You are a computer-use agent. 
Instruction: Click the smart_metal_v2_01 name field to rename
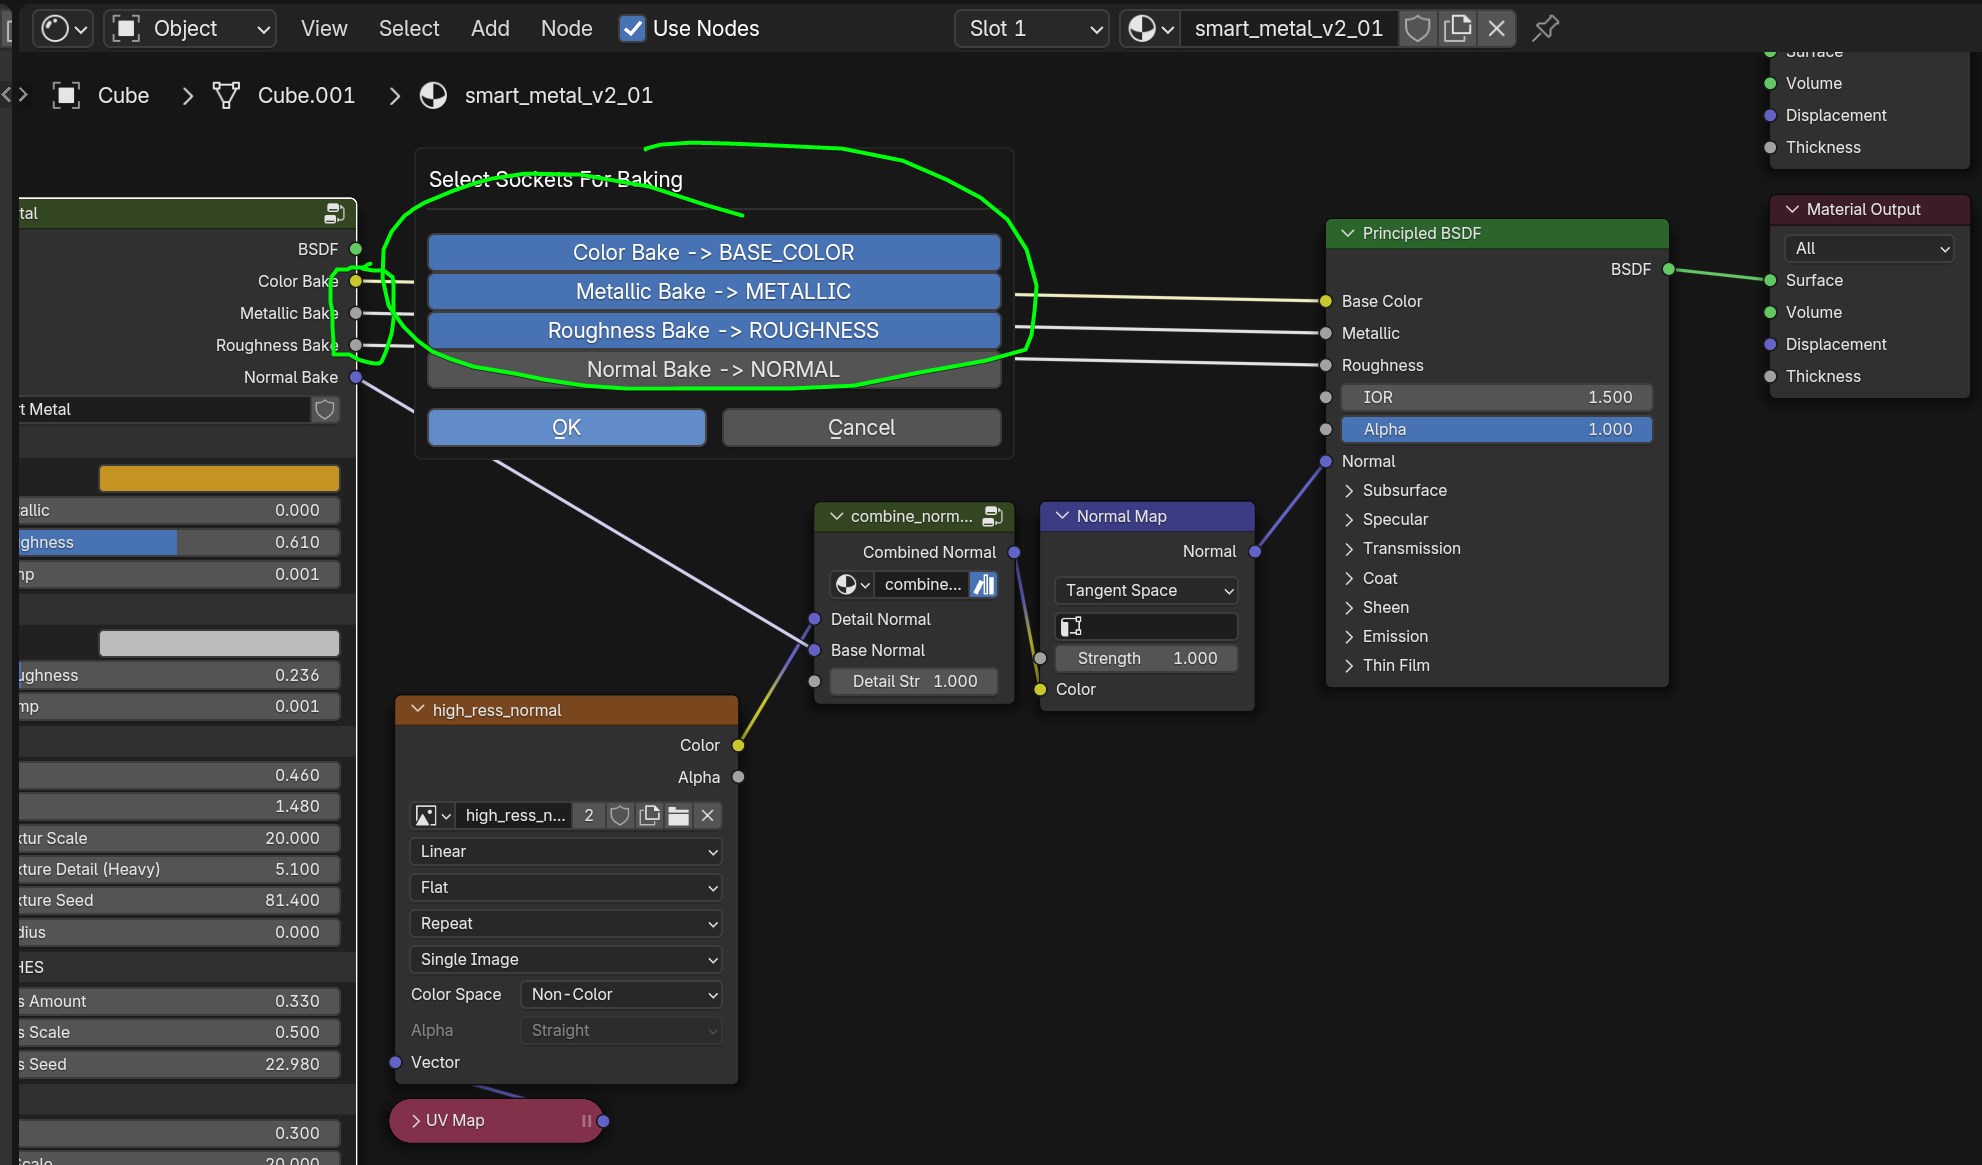click(x=1289, y=28)
